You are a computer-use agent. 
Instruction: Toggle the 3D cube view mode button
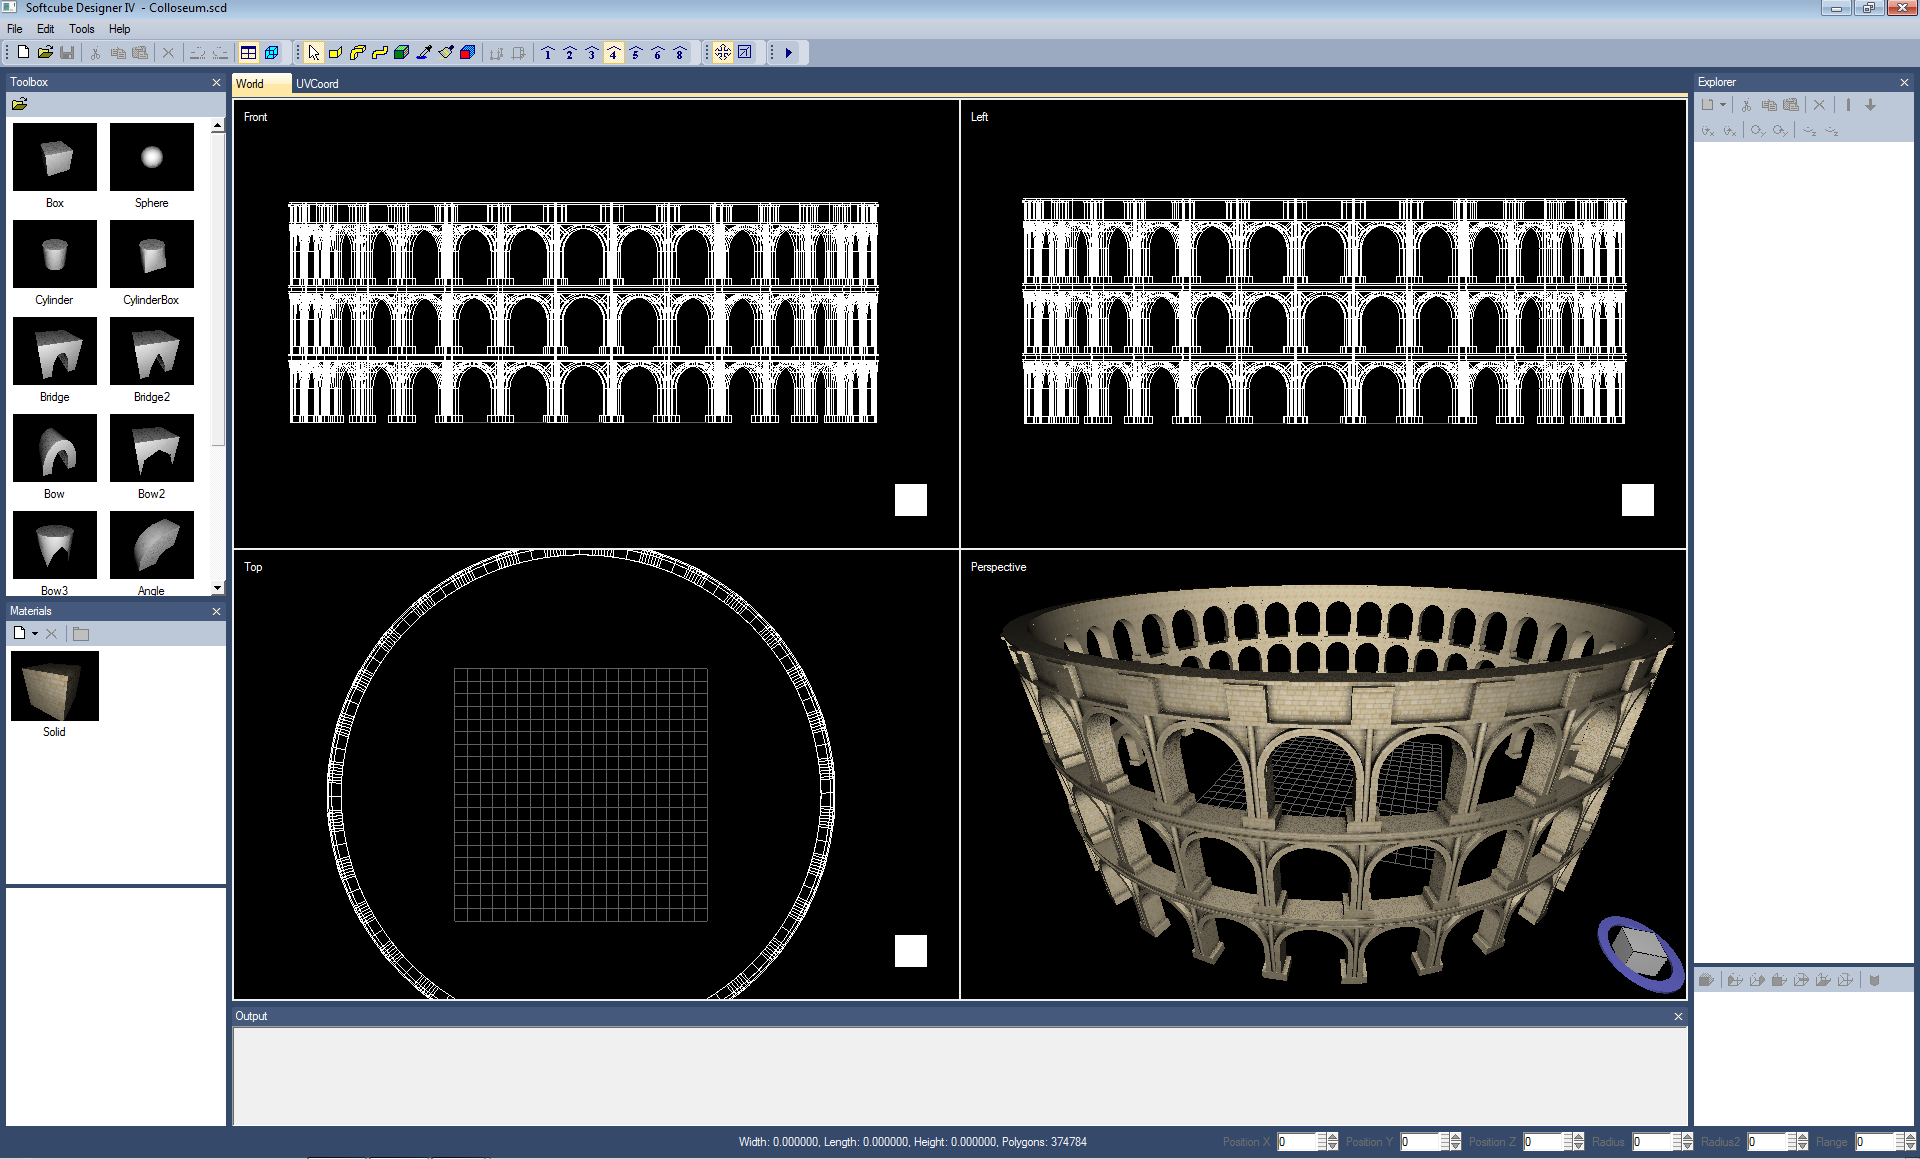[271, 53]
